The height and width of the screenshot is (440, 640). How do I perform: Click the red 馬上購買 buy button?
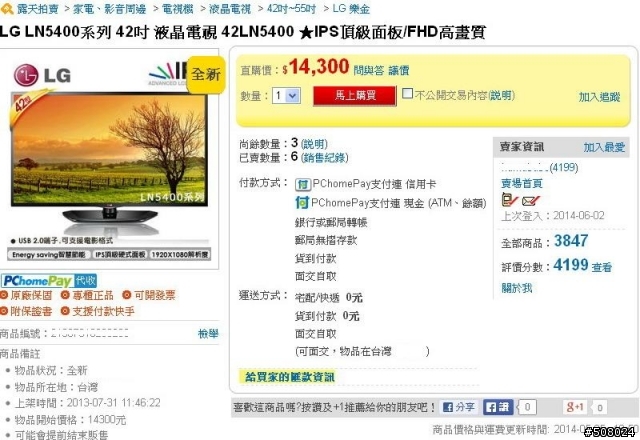[x=354, y=96]
